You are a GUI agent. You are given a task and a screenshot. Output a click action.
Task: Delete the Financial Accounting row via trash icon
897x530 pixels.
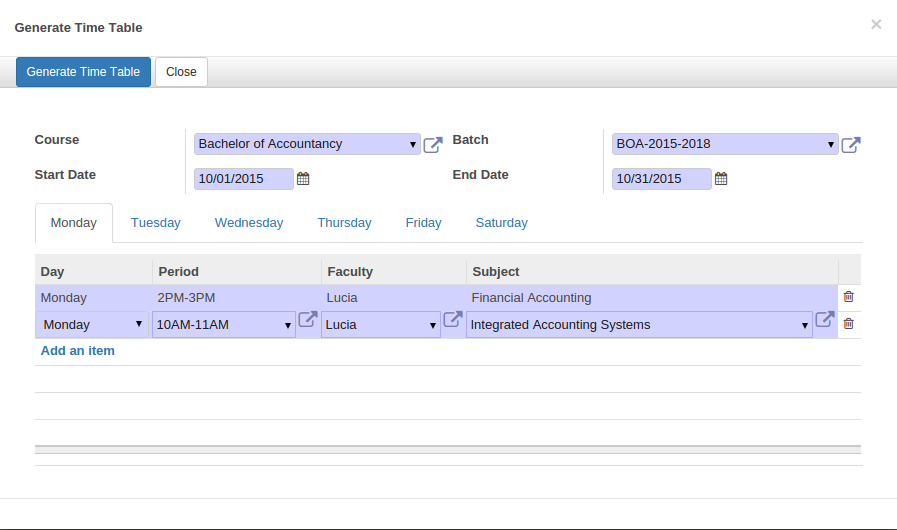(849, 296)
